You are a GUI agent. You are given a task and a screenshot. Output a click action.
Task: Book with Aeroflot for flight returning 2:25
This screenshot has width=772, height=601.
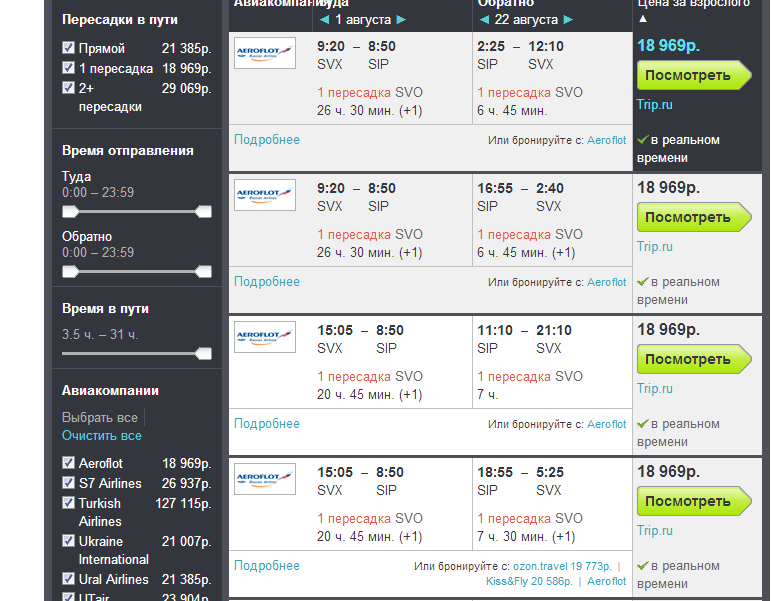[607, 140]
